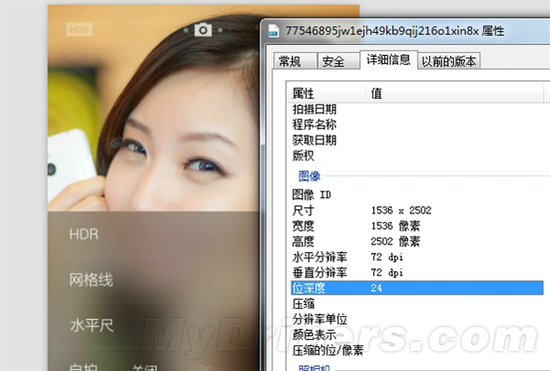Open the 以前的版本 tab

(x=449, y=61)
